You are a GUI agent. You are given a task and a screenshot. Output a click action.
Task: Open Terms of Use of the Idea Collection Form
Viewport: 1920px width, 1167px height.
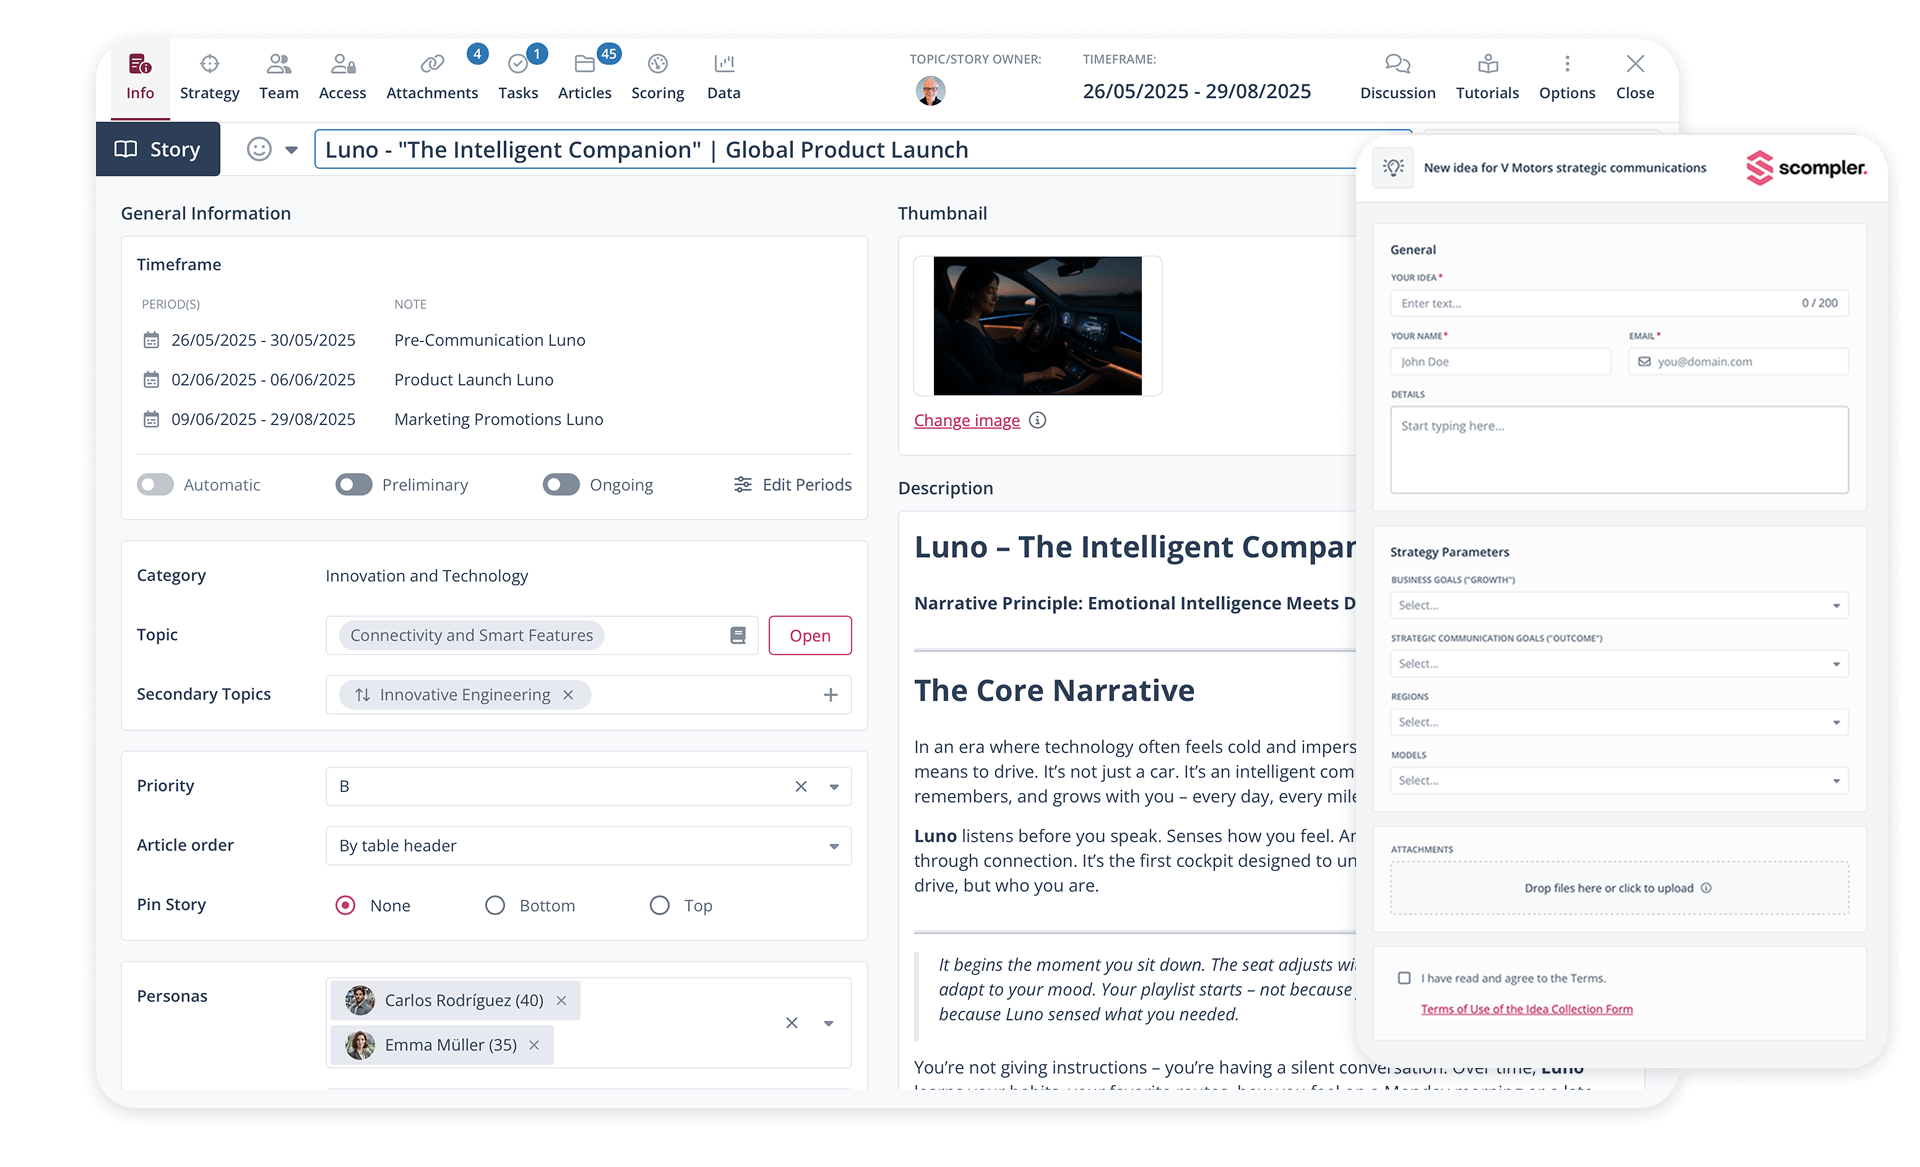(1527, 1009)
